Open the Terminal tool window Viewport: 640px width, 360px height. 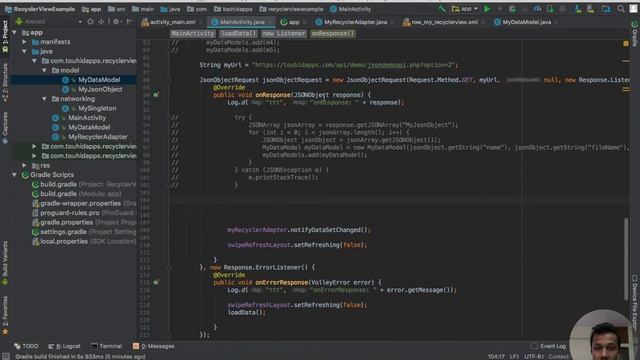(106, 346)
